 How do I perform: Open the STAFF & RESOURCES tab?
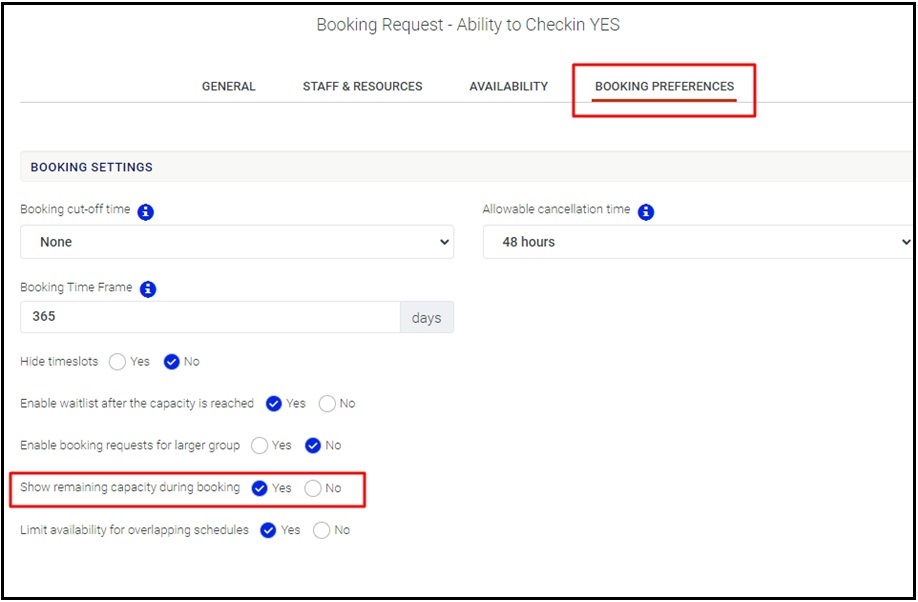362,86
